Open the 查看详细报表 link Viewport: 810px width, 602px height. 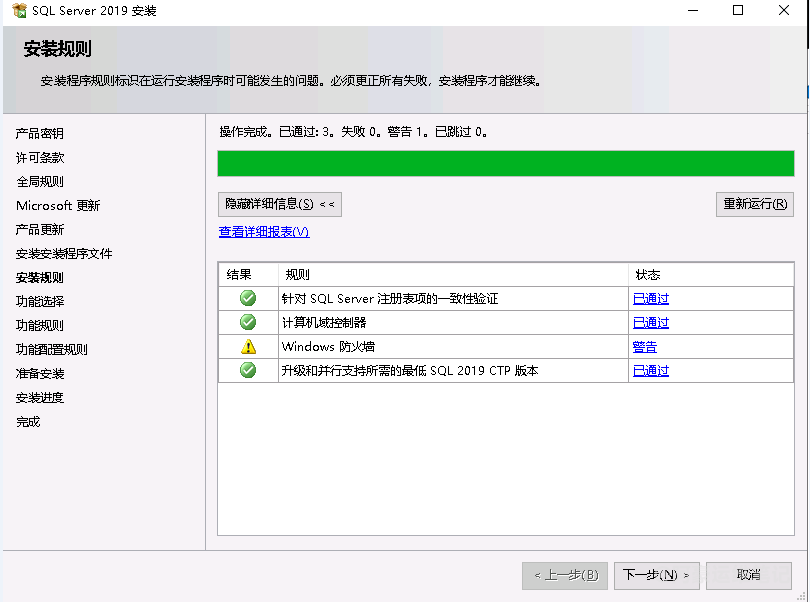(x=264, y=232)
